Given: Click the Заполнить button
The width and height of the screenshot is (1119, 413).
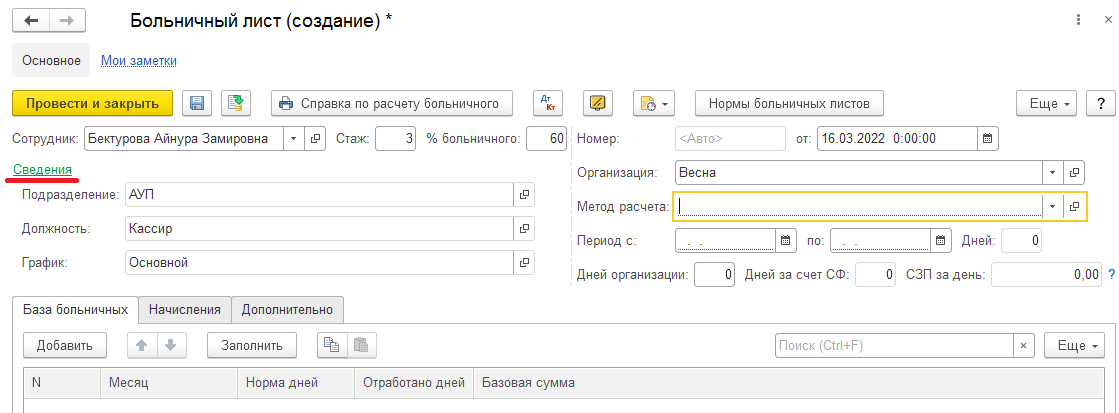Looking at the screenshot, I should [x=252, y=345].
